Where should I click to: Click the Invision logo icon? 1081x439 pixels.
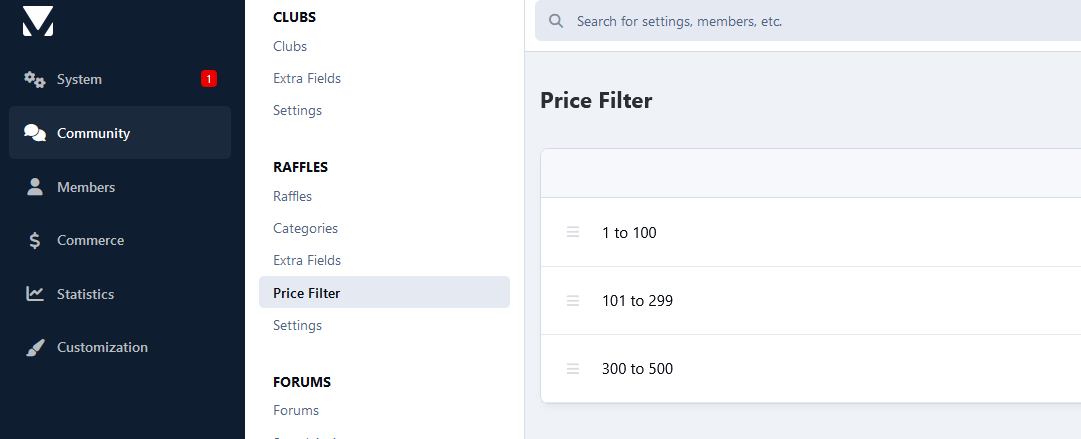pyautogui.click(x=37, y=21)
